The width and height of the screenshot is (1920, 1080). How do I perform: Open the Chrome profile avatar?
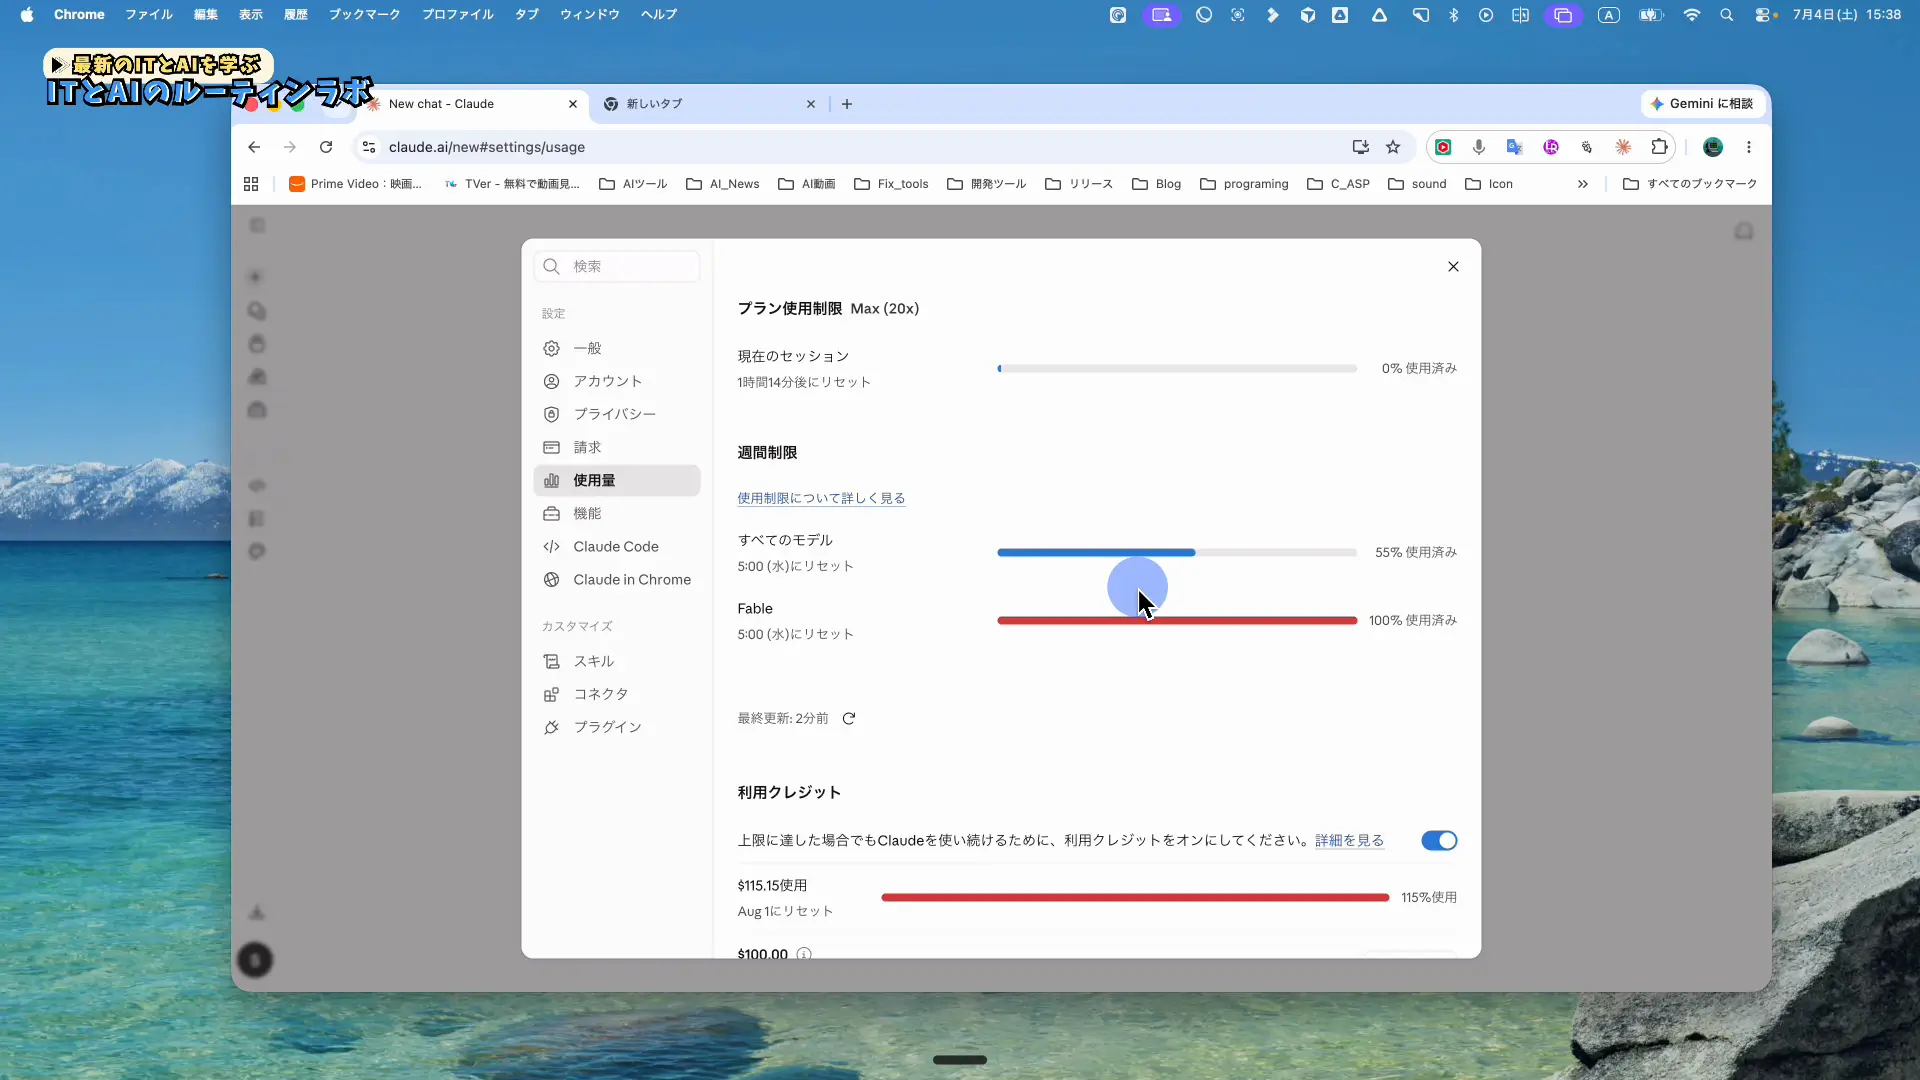(1713, 147)
